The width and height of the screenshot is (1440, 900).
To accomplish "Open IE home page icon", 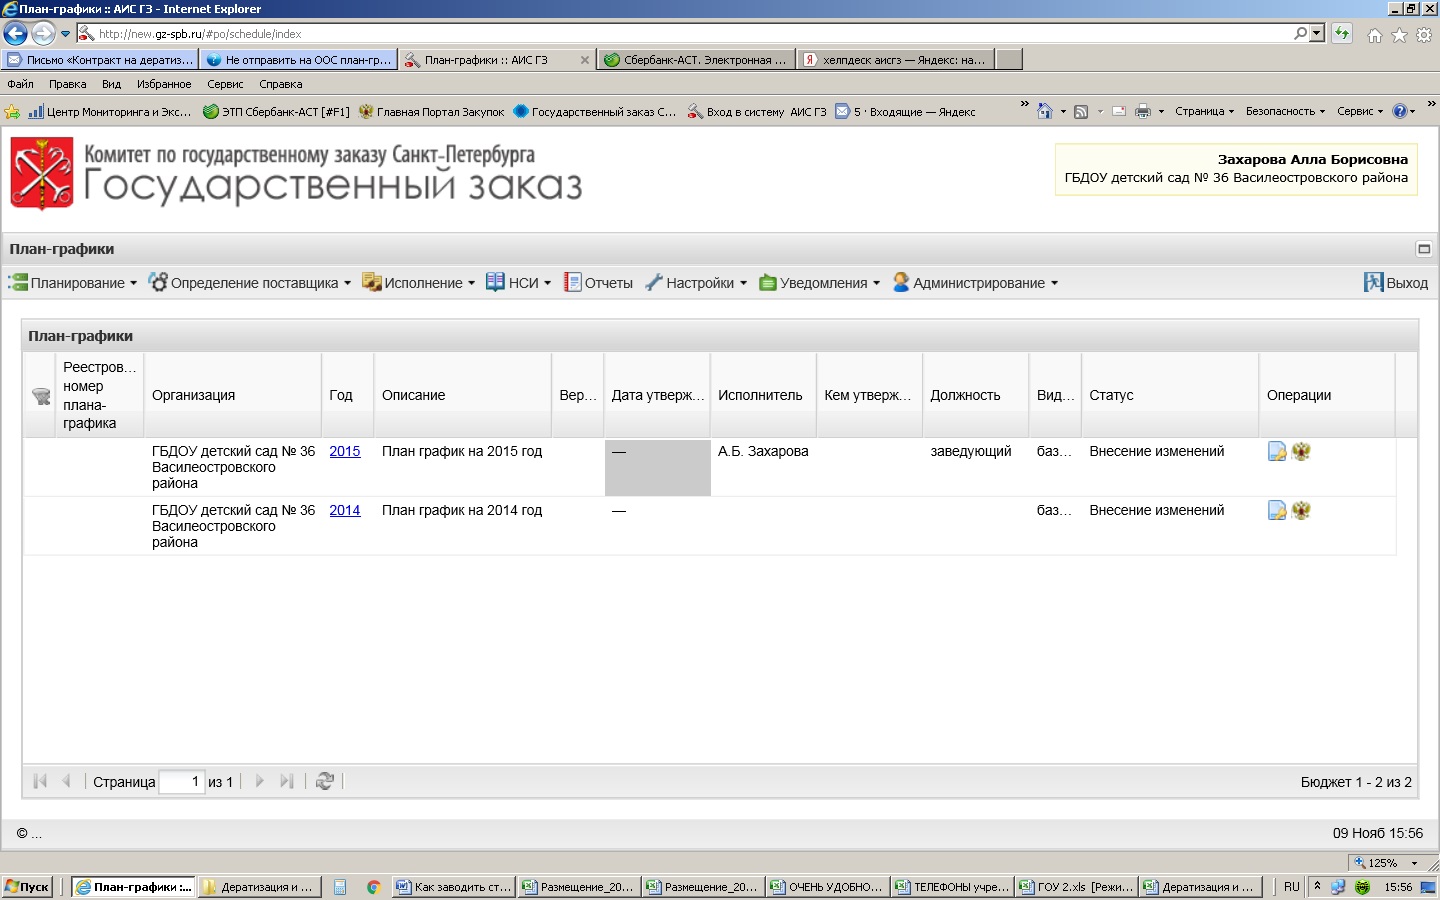I will [x=1374, y=35].
